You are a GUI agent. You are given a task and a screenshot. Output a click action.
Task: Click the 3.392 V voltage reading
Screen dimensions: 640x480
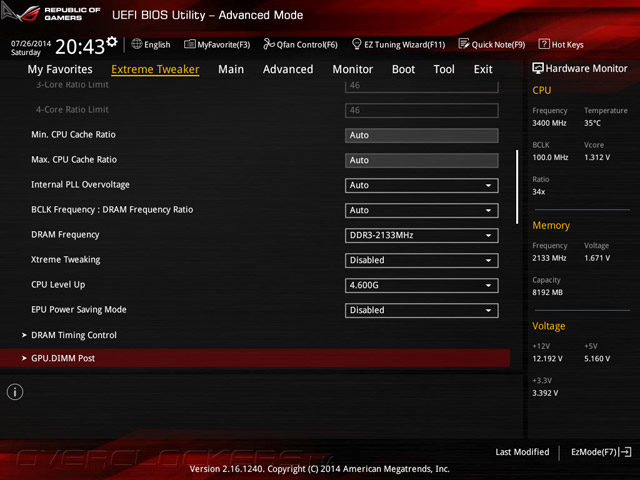click(545, 393)
